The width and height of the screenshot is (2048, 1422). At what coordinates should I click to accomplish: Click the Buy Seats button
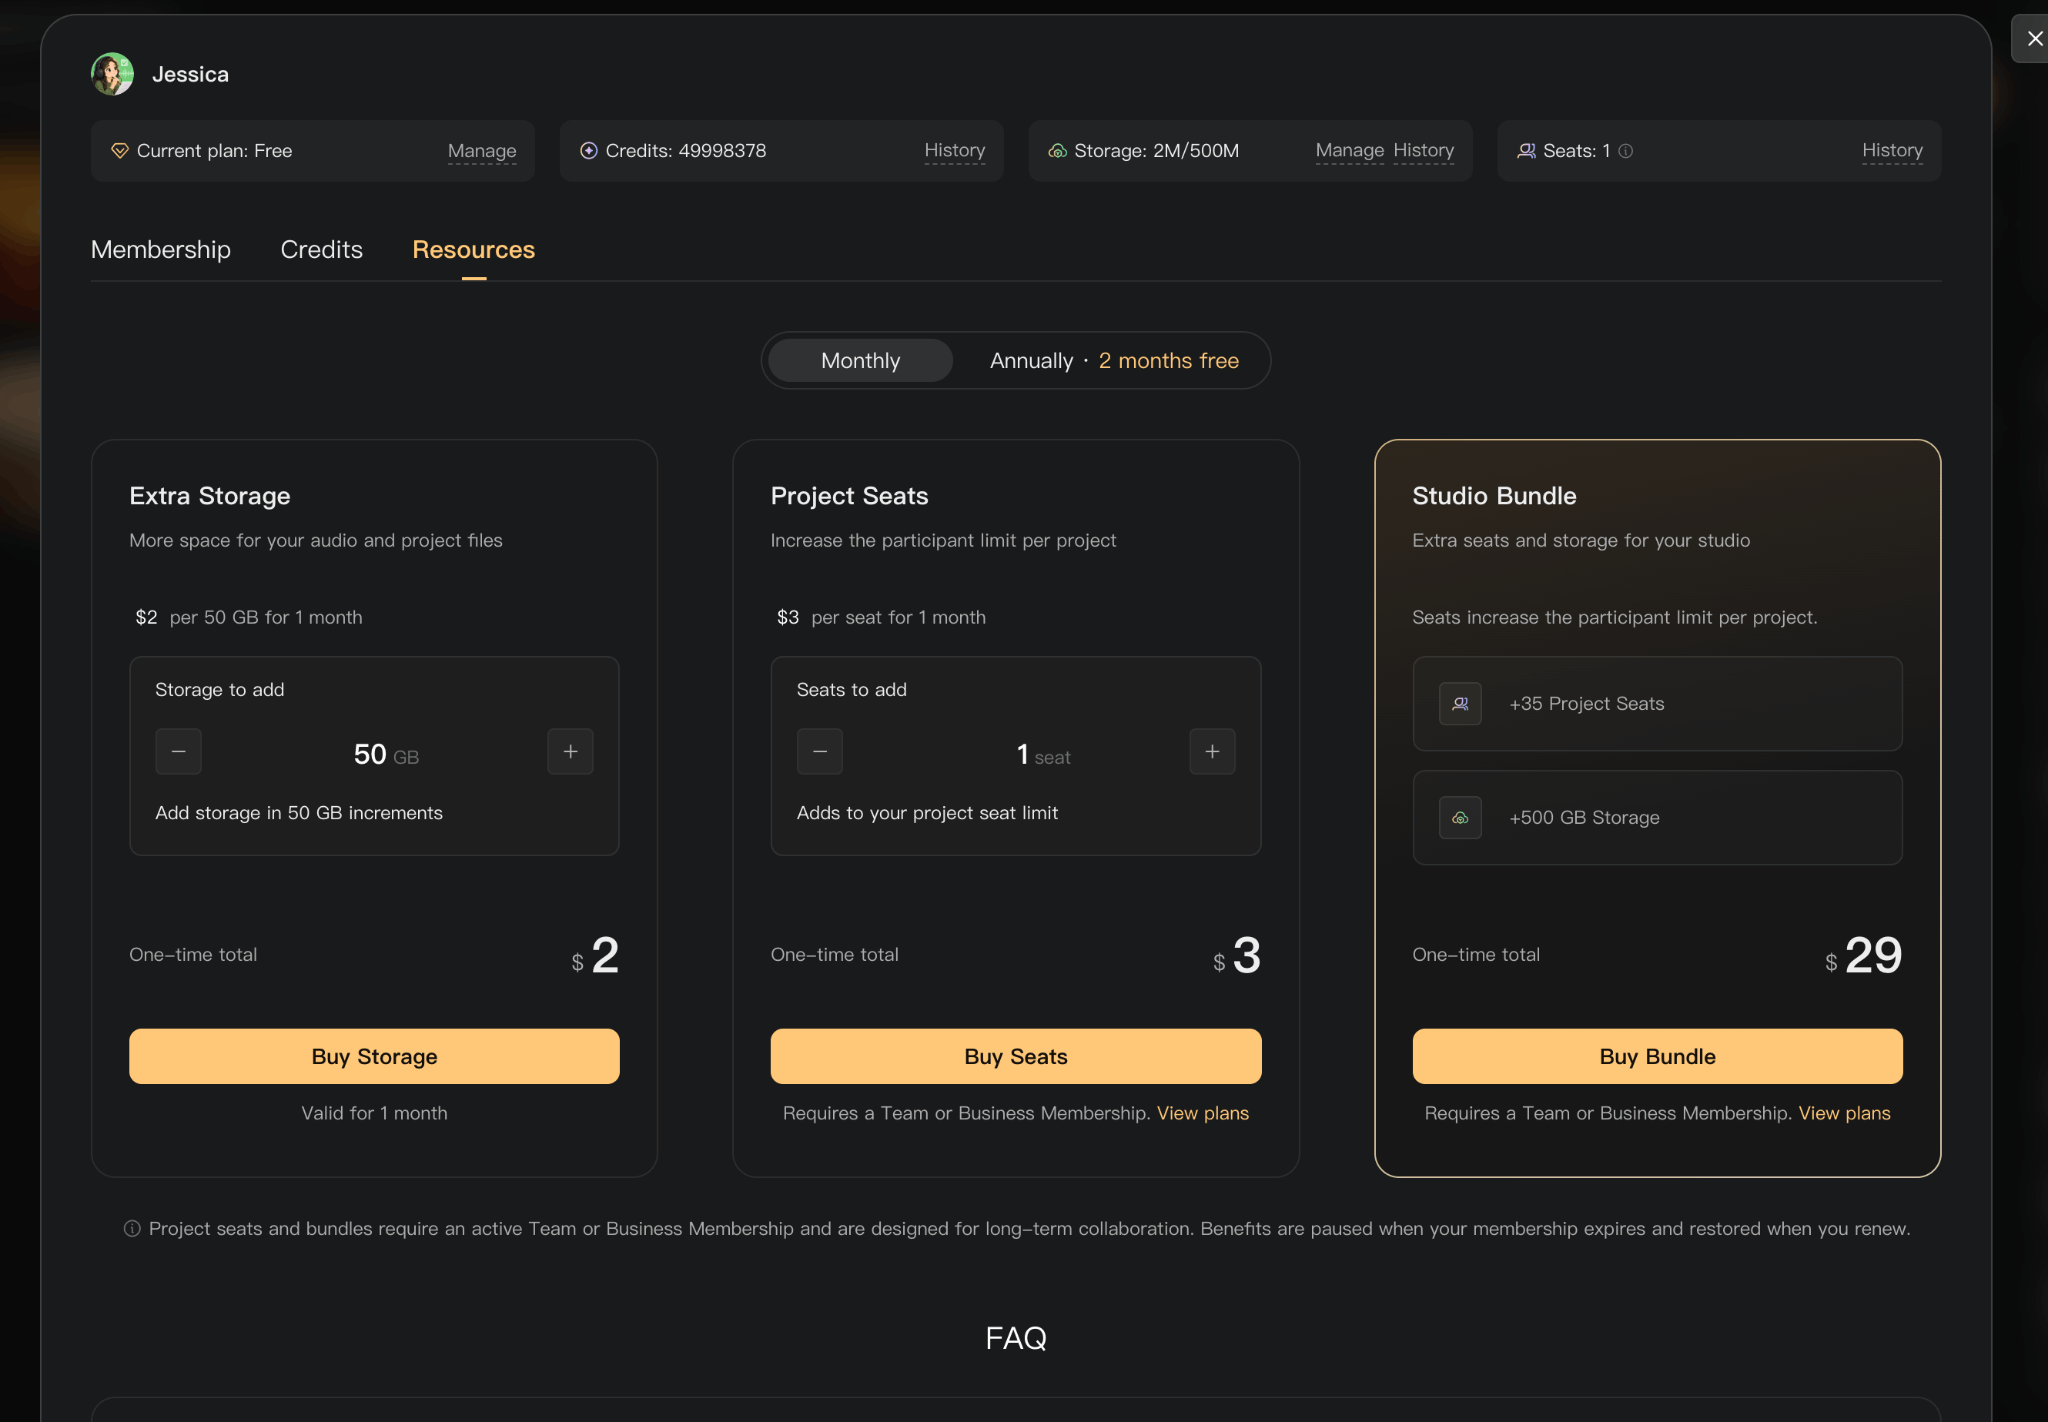(1016, 1057)
